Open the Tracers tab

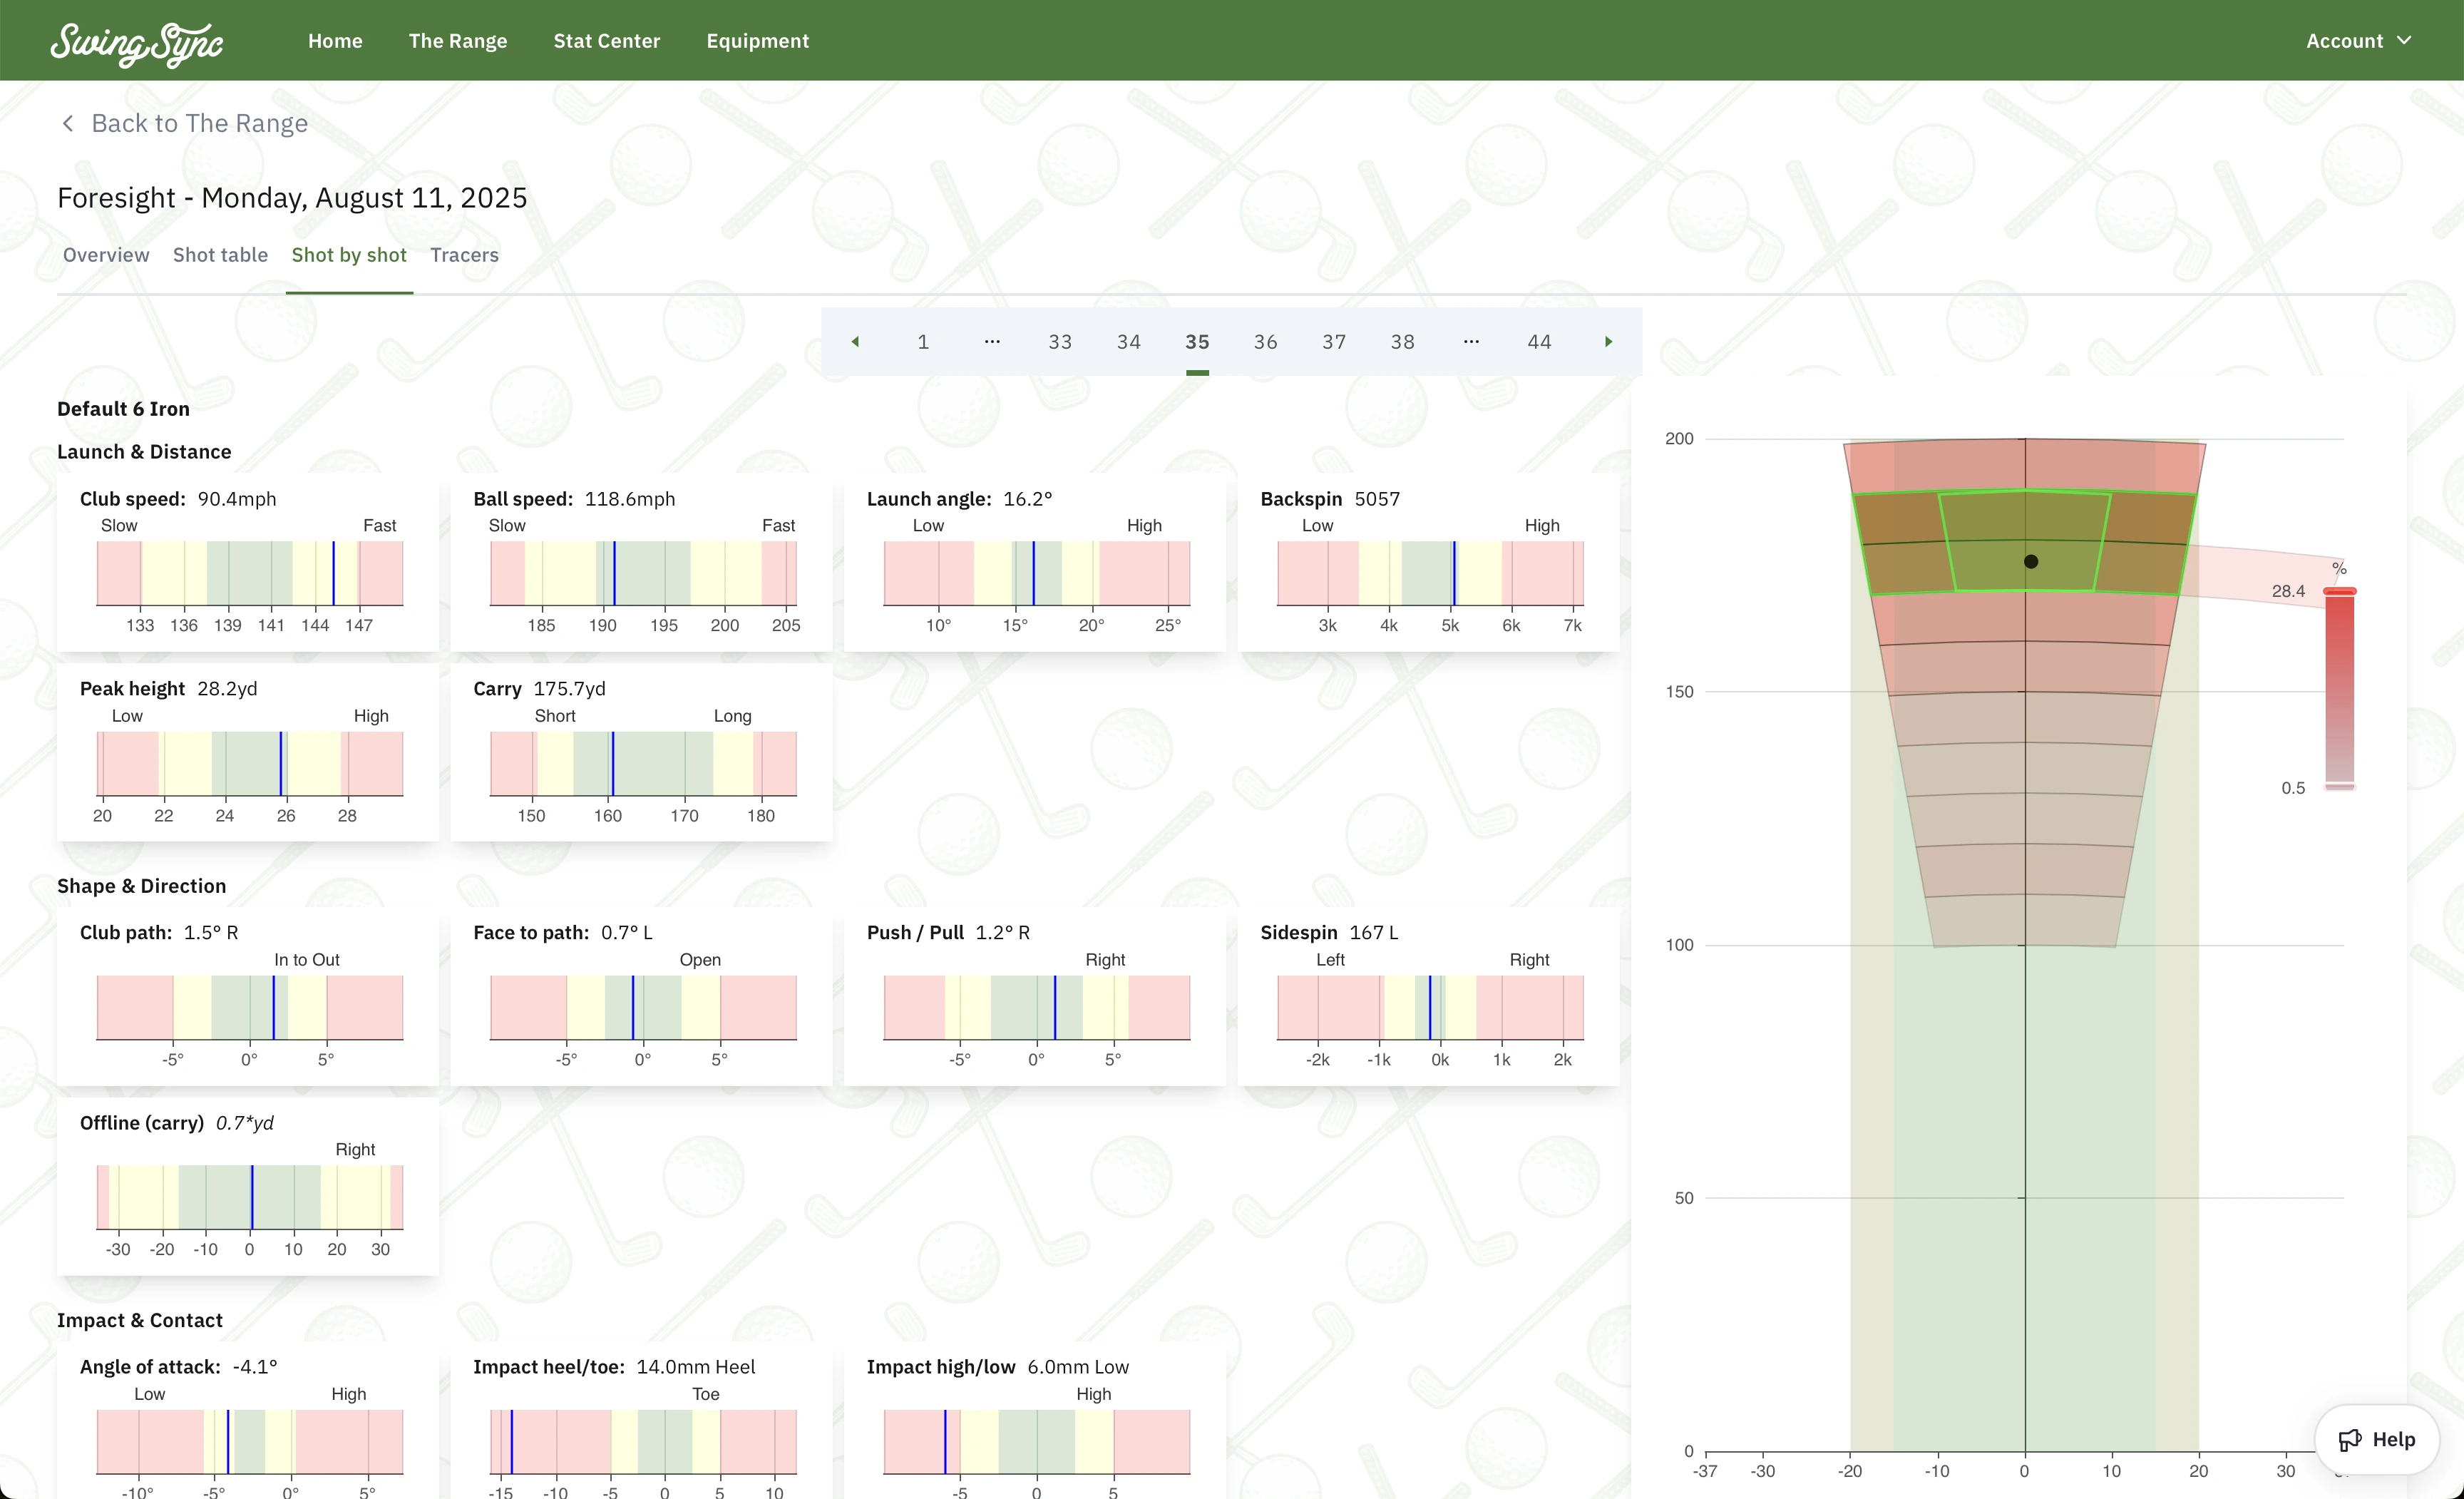464,255
